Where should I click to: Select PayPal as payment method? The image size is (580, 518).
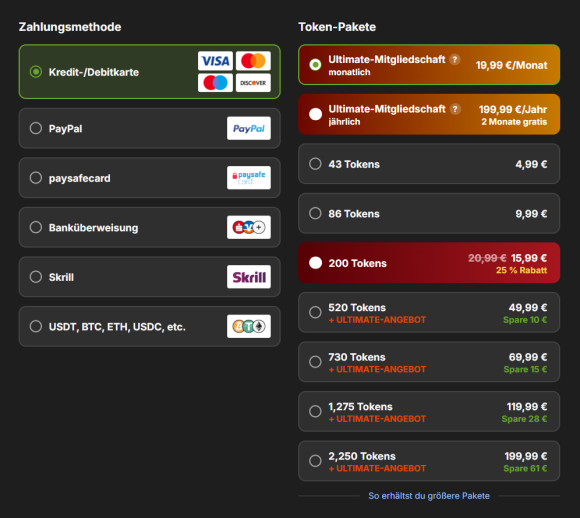pos(149,128)
